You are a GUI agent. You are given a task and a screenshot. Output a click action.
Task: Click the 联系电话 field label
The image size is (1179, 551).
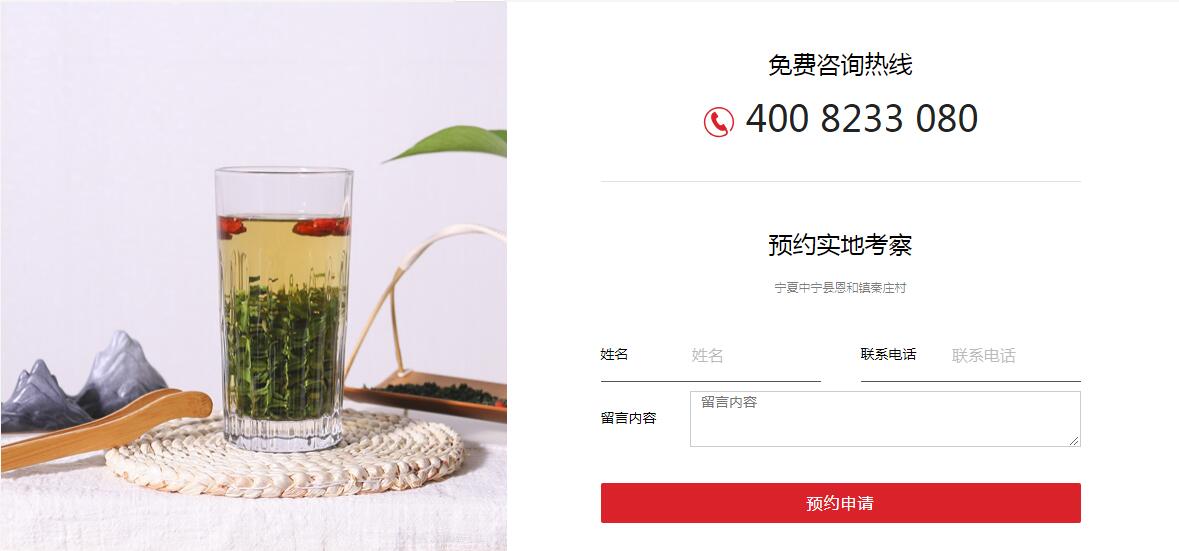889,354
